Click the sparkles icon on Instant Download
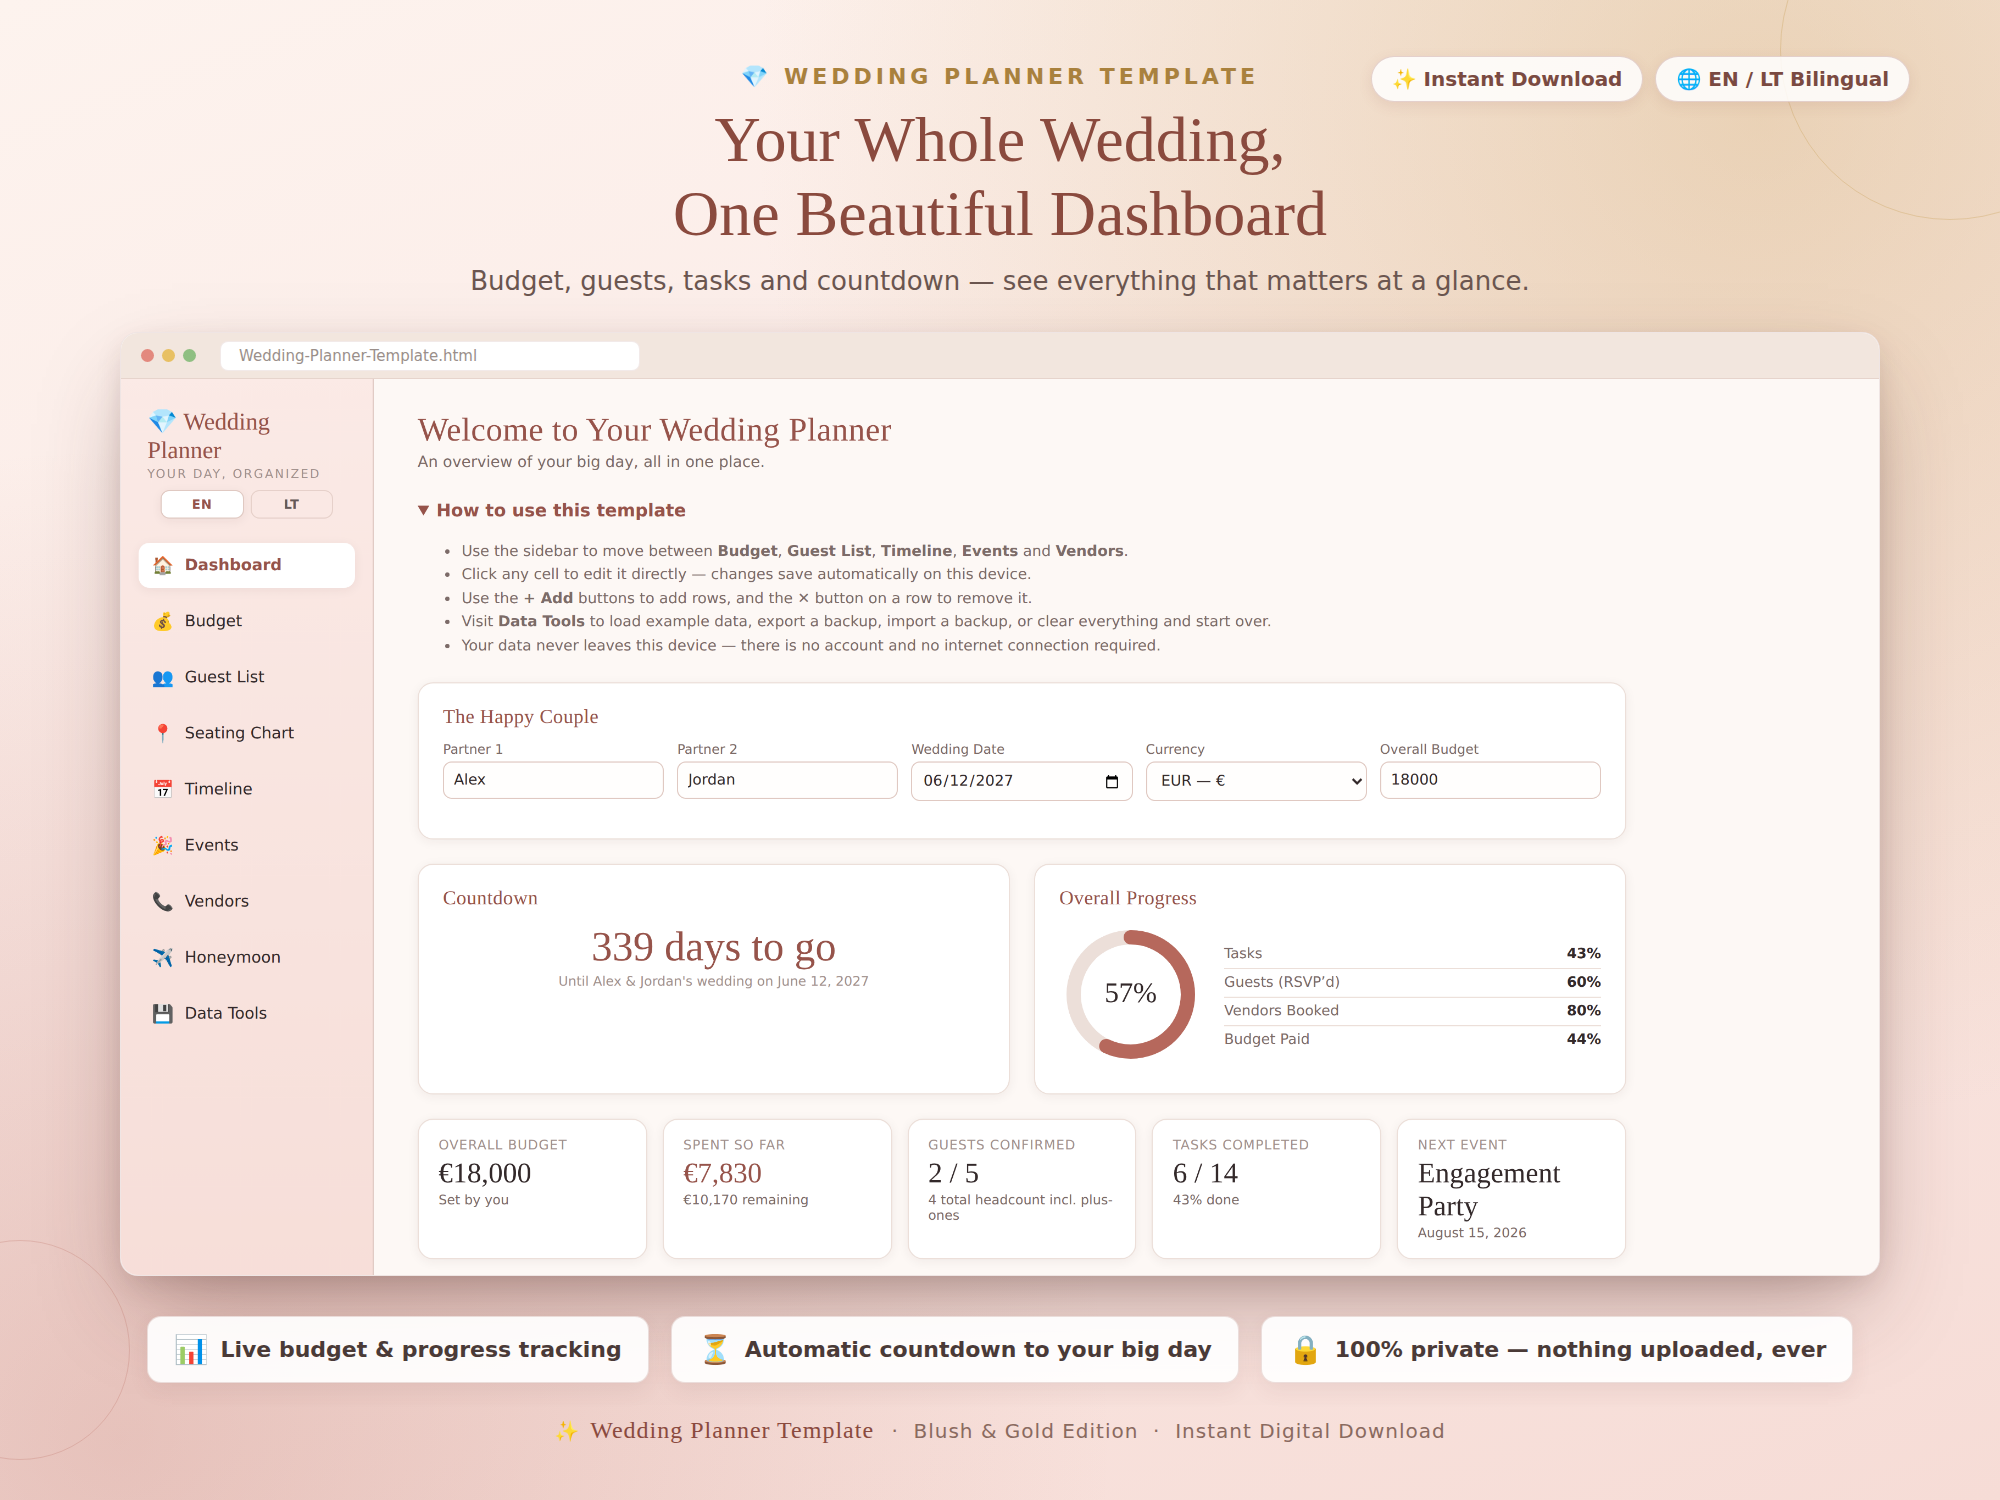2000x1500 pixels. click(1404, 79)
